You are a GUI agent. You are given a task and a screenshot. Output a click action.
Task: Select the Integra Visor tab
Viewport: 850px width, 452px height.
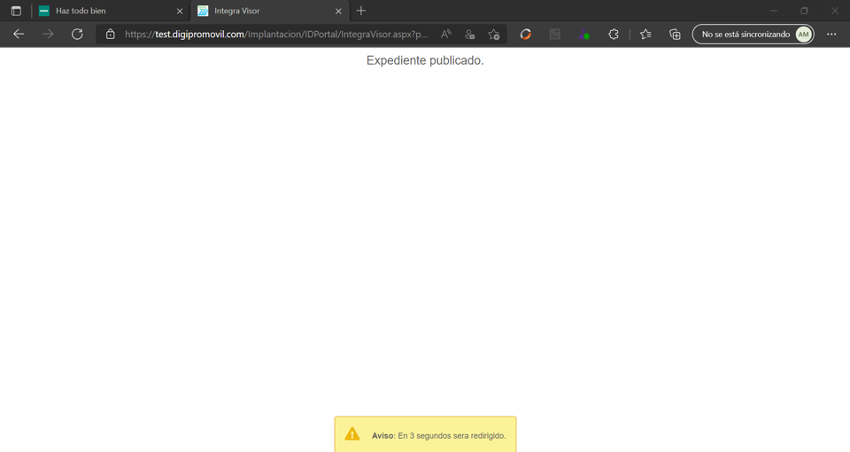pyautogui.click(x=265, y=11)
